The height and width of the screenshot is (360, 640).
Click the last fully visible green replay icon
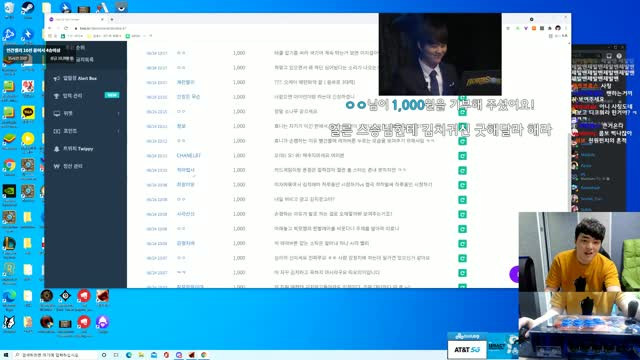click(462, 273)
